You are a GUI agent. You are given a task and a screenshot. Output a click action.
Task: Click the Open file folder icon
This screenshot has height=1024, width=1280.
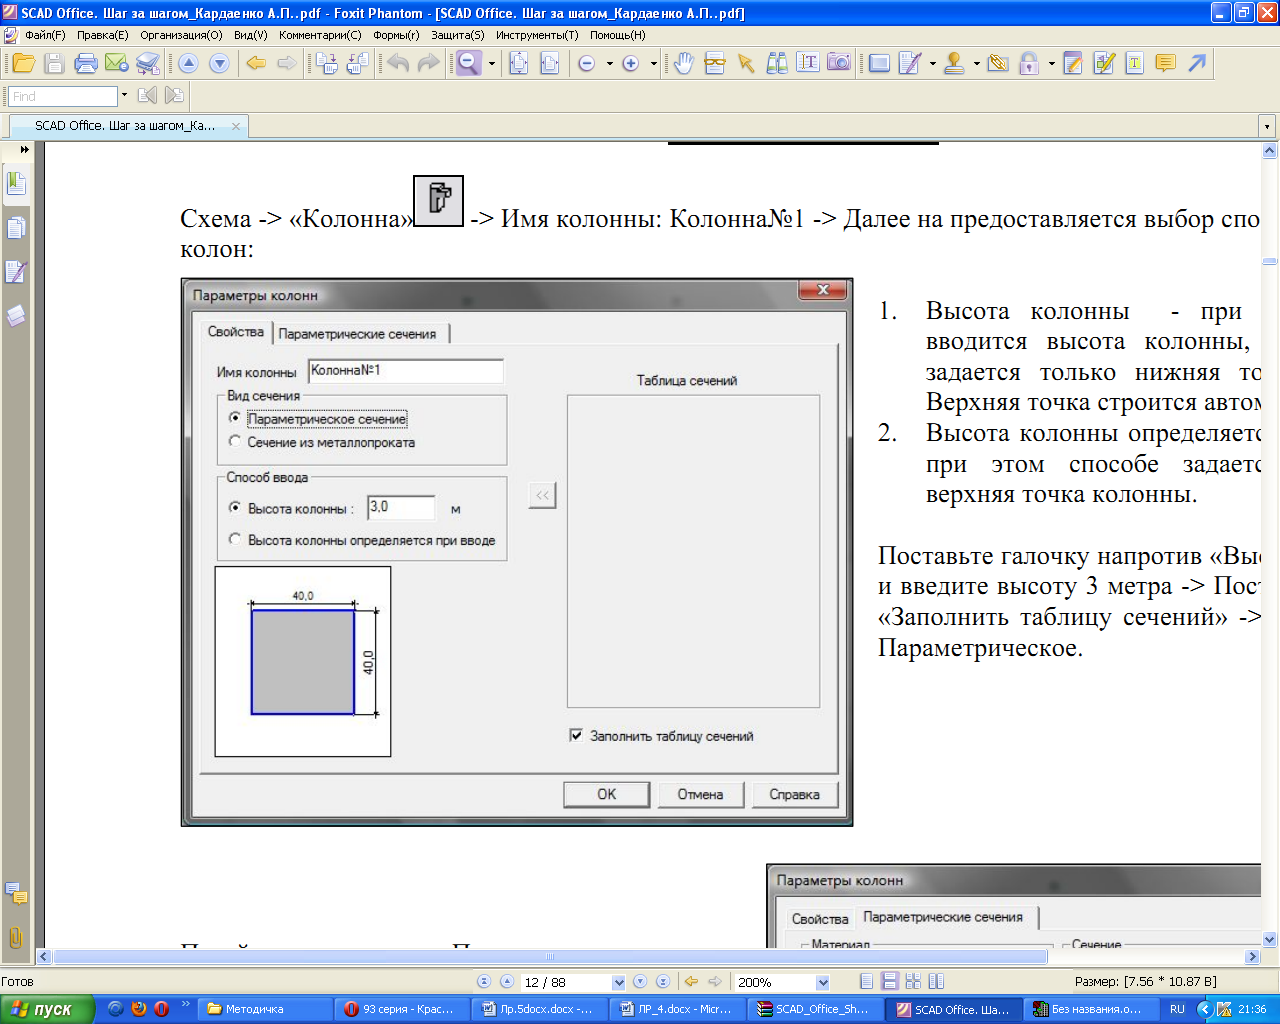24,64
